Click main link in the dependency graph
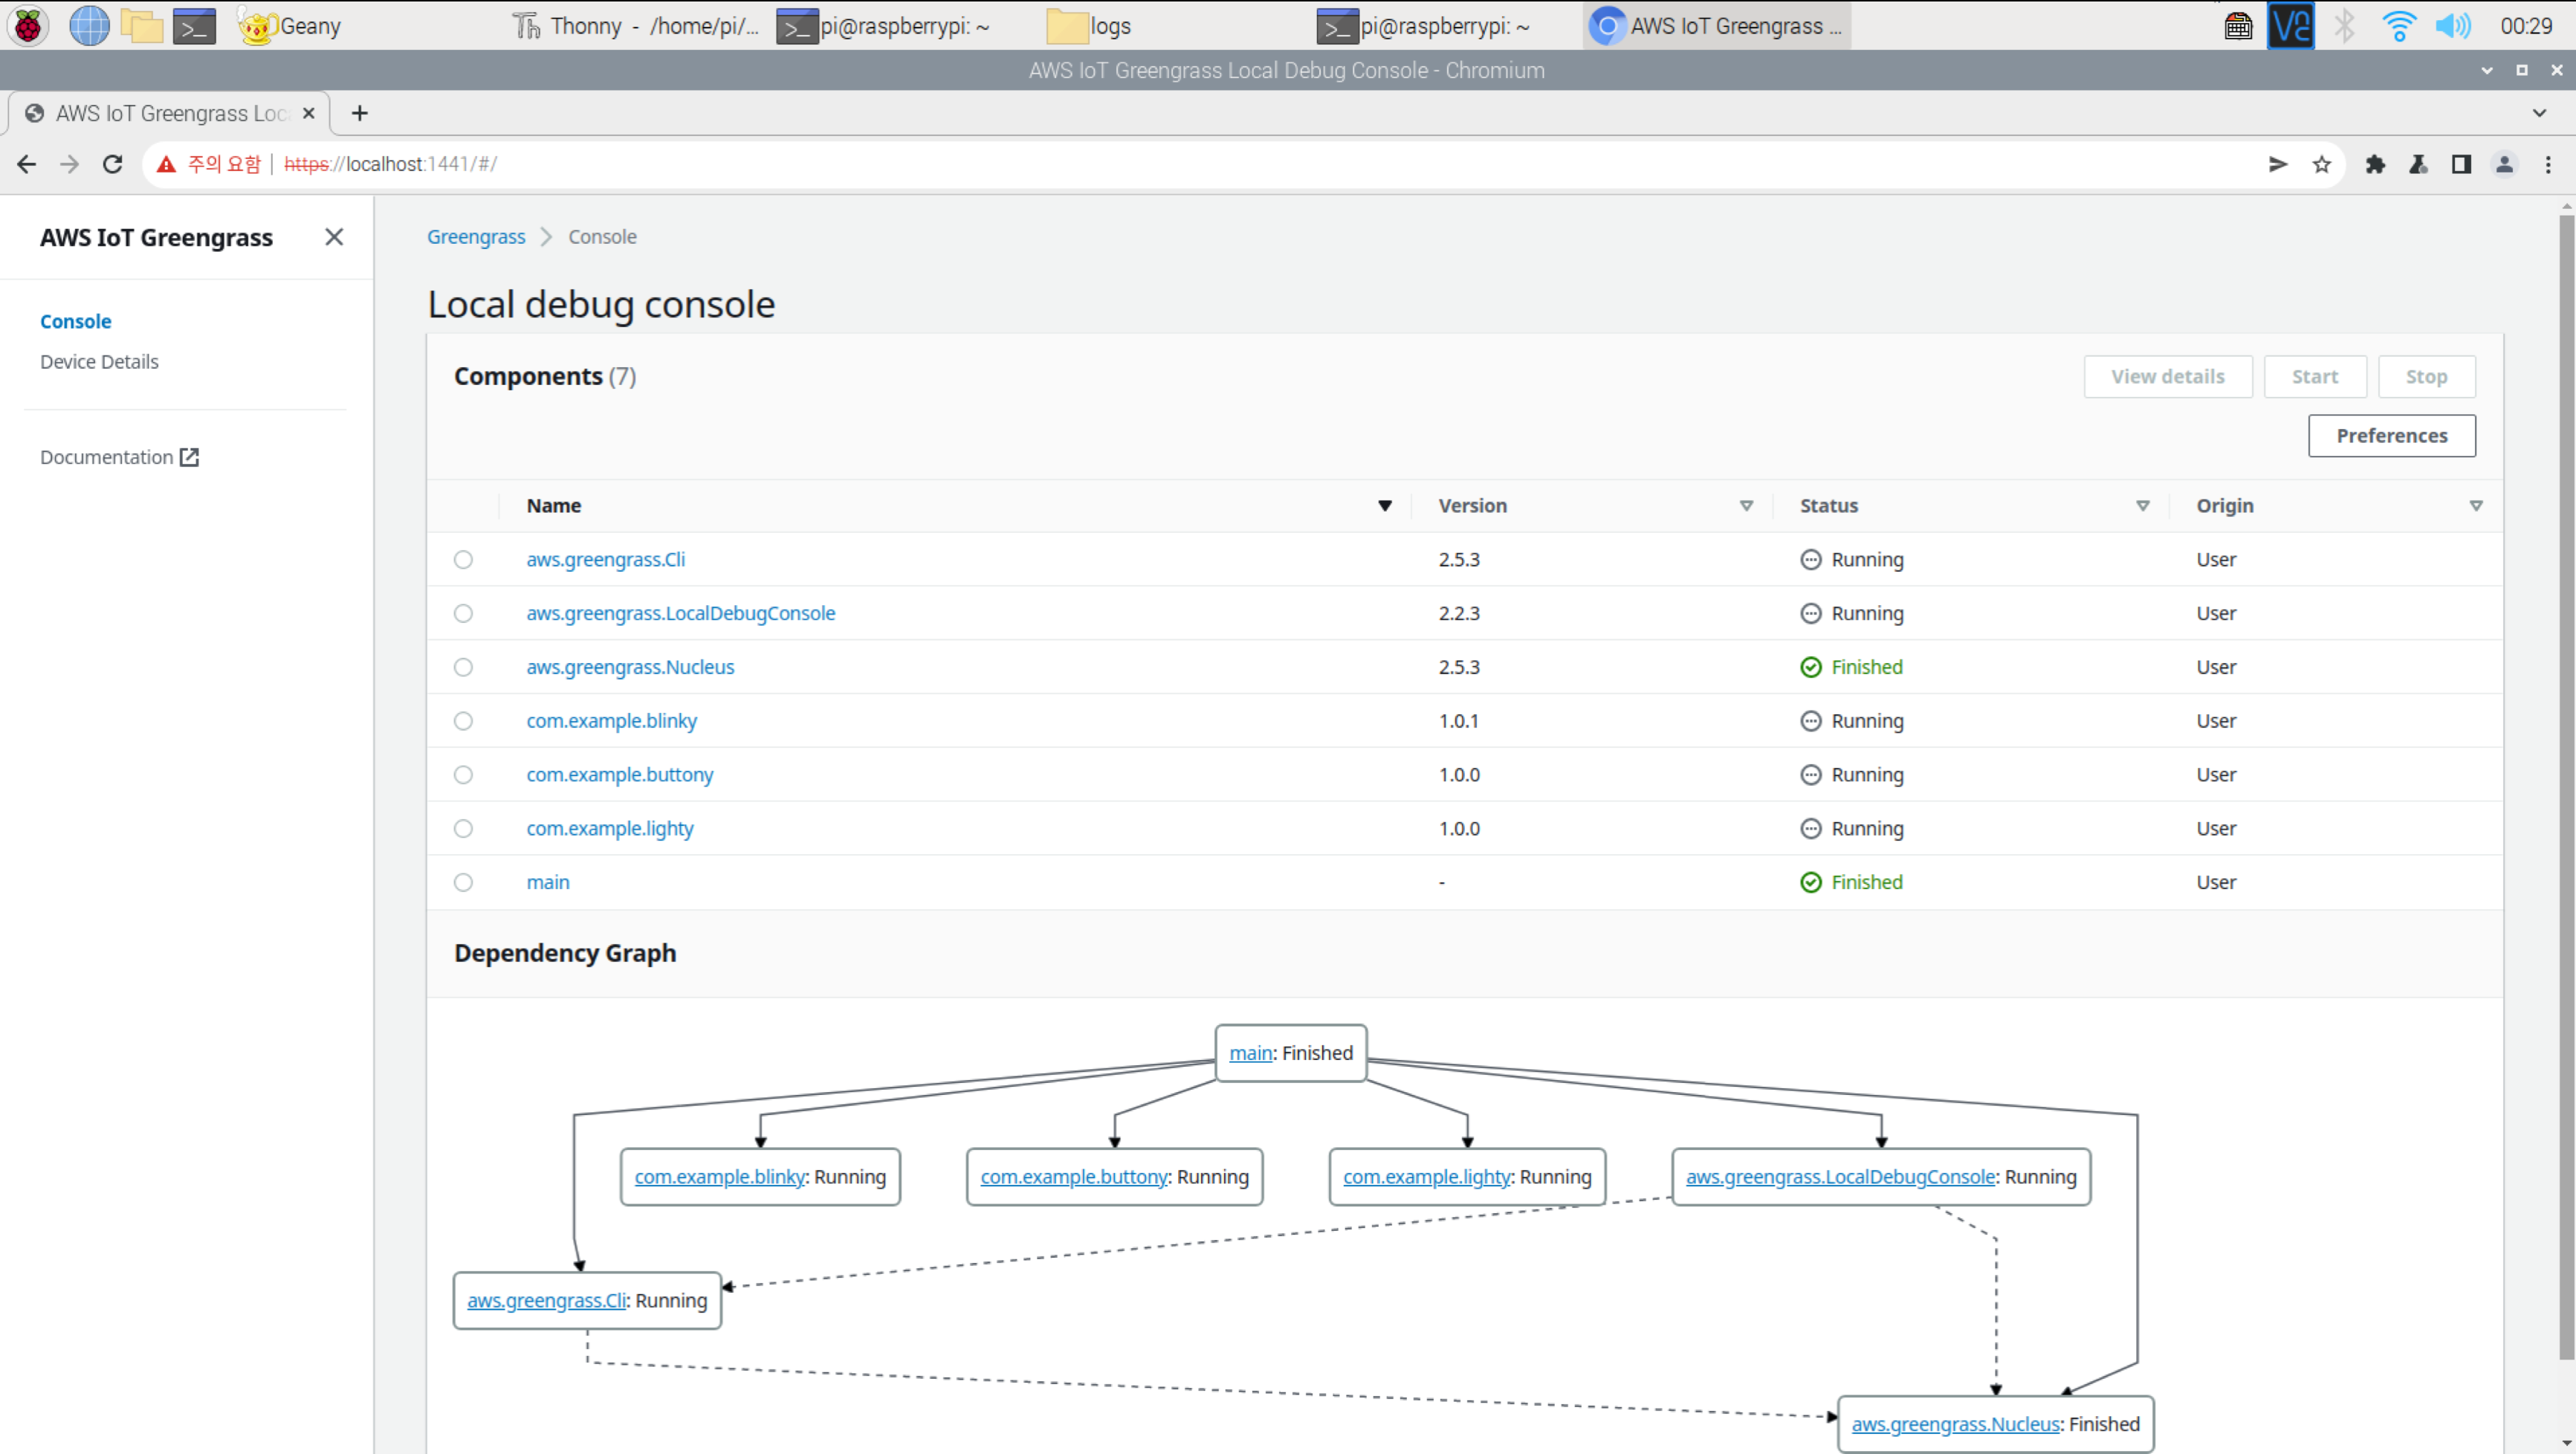The width and height of the screenshot is (2576, 1454). [1250, 1053]
